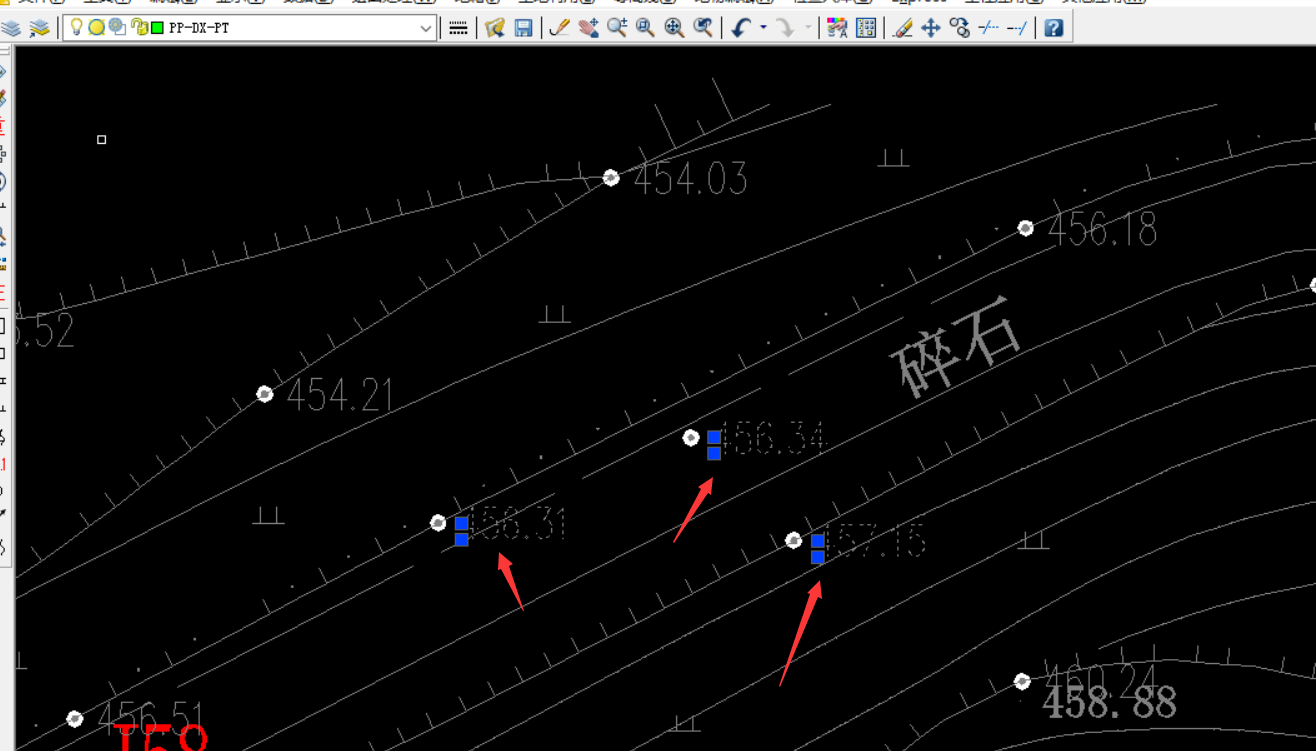The width and height of the screenshot is (1316, 751).
Task: Open the Undo history dropdown arrow
Action: pos(763,28)
